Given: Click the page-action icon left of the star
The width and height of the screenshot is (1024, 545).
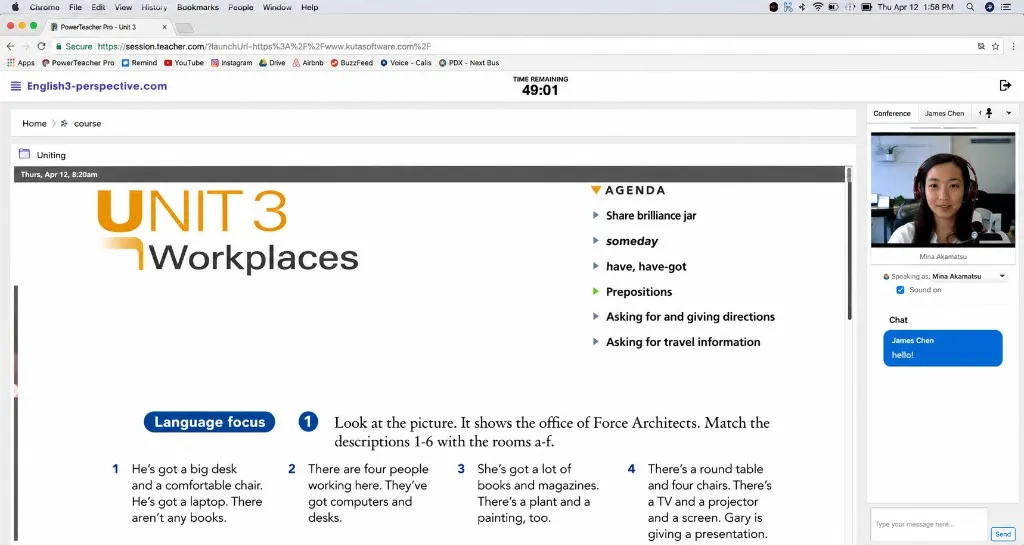Looking at the screenshot, I should click(x=981, y=46).
